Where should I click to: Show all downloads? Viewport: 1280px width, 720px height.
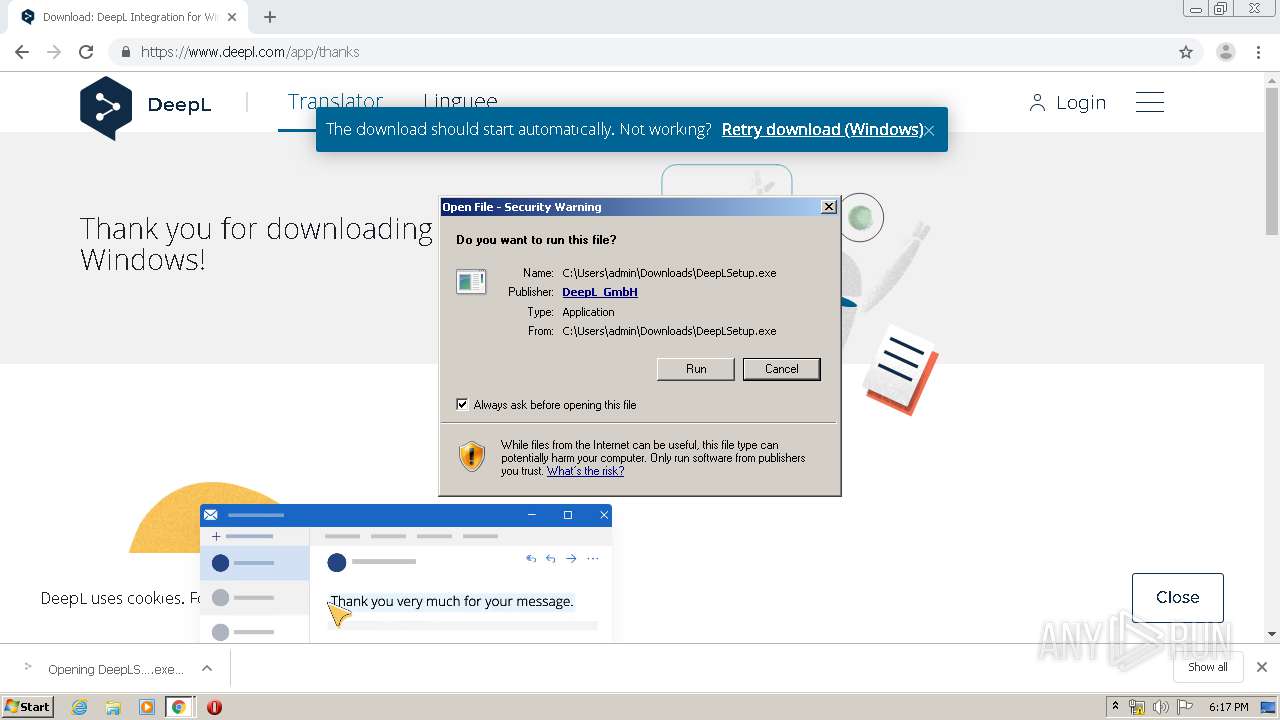1208,667
